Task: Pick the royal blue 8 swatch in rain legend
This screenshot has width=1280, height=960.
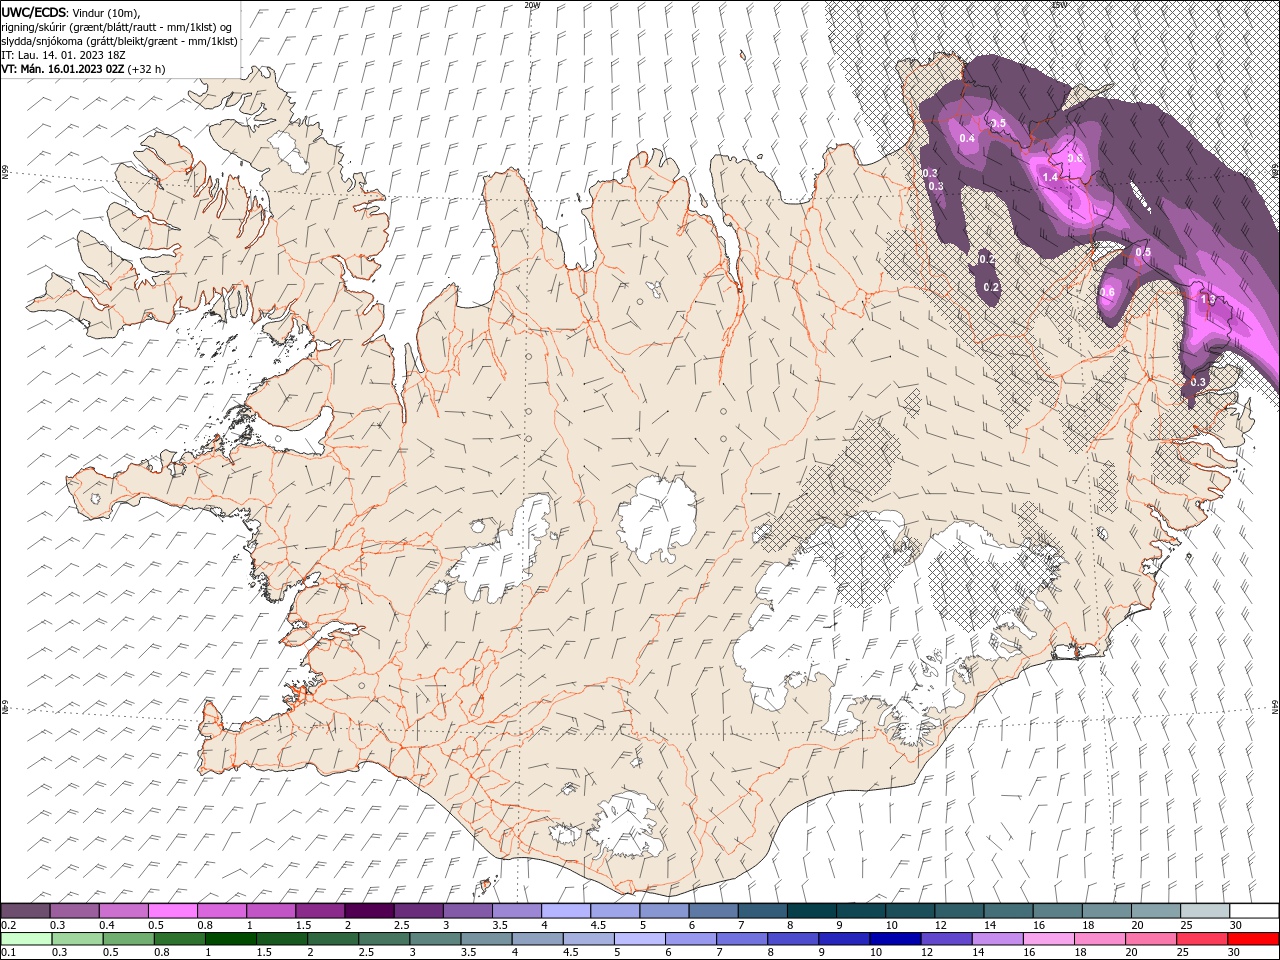Action: coord(793,939)
